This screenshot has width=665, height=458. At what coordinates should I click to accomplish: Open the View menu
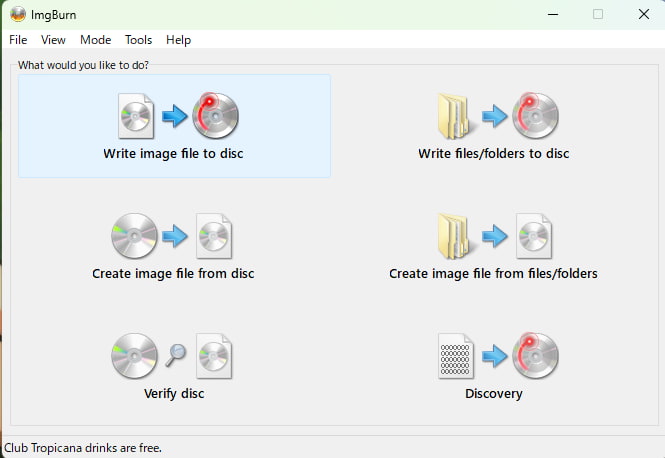click(x=53, y=40)
